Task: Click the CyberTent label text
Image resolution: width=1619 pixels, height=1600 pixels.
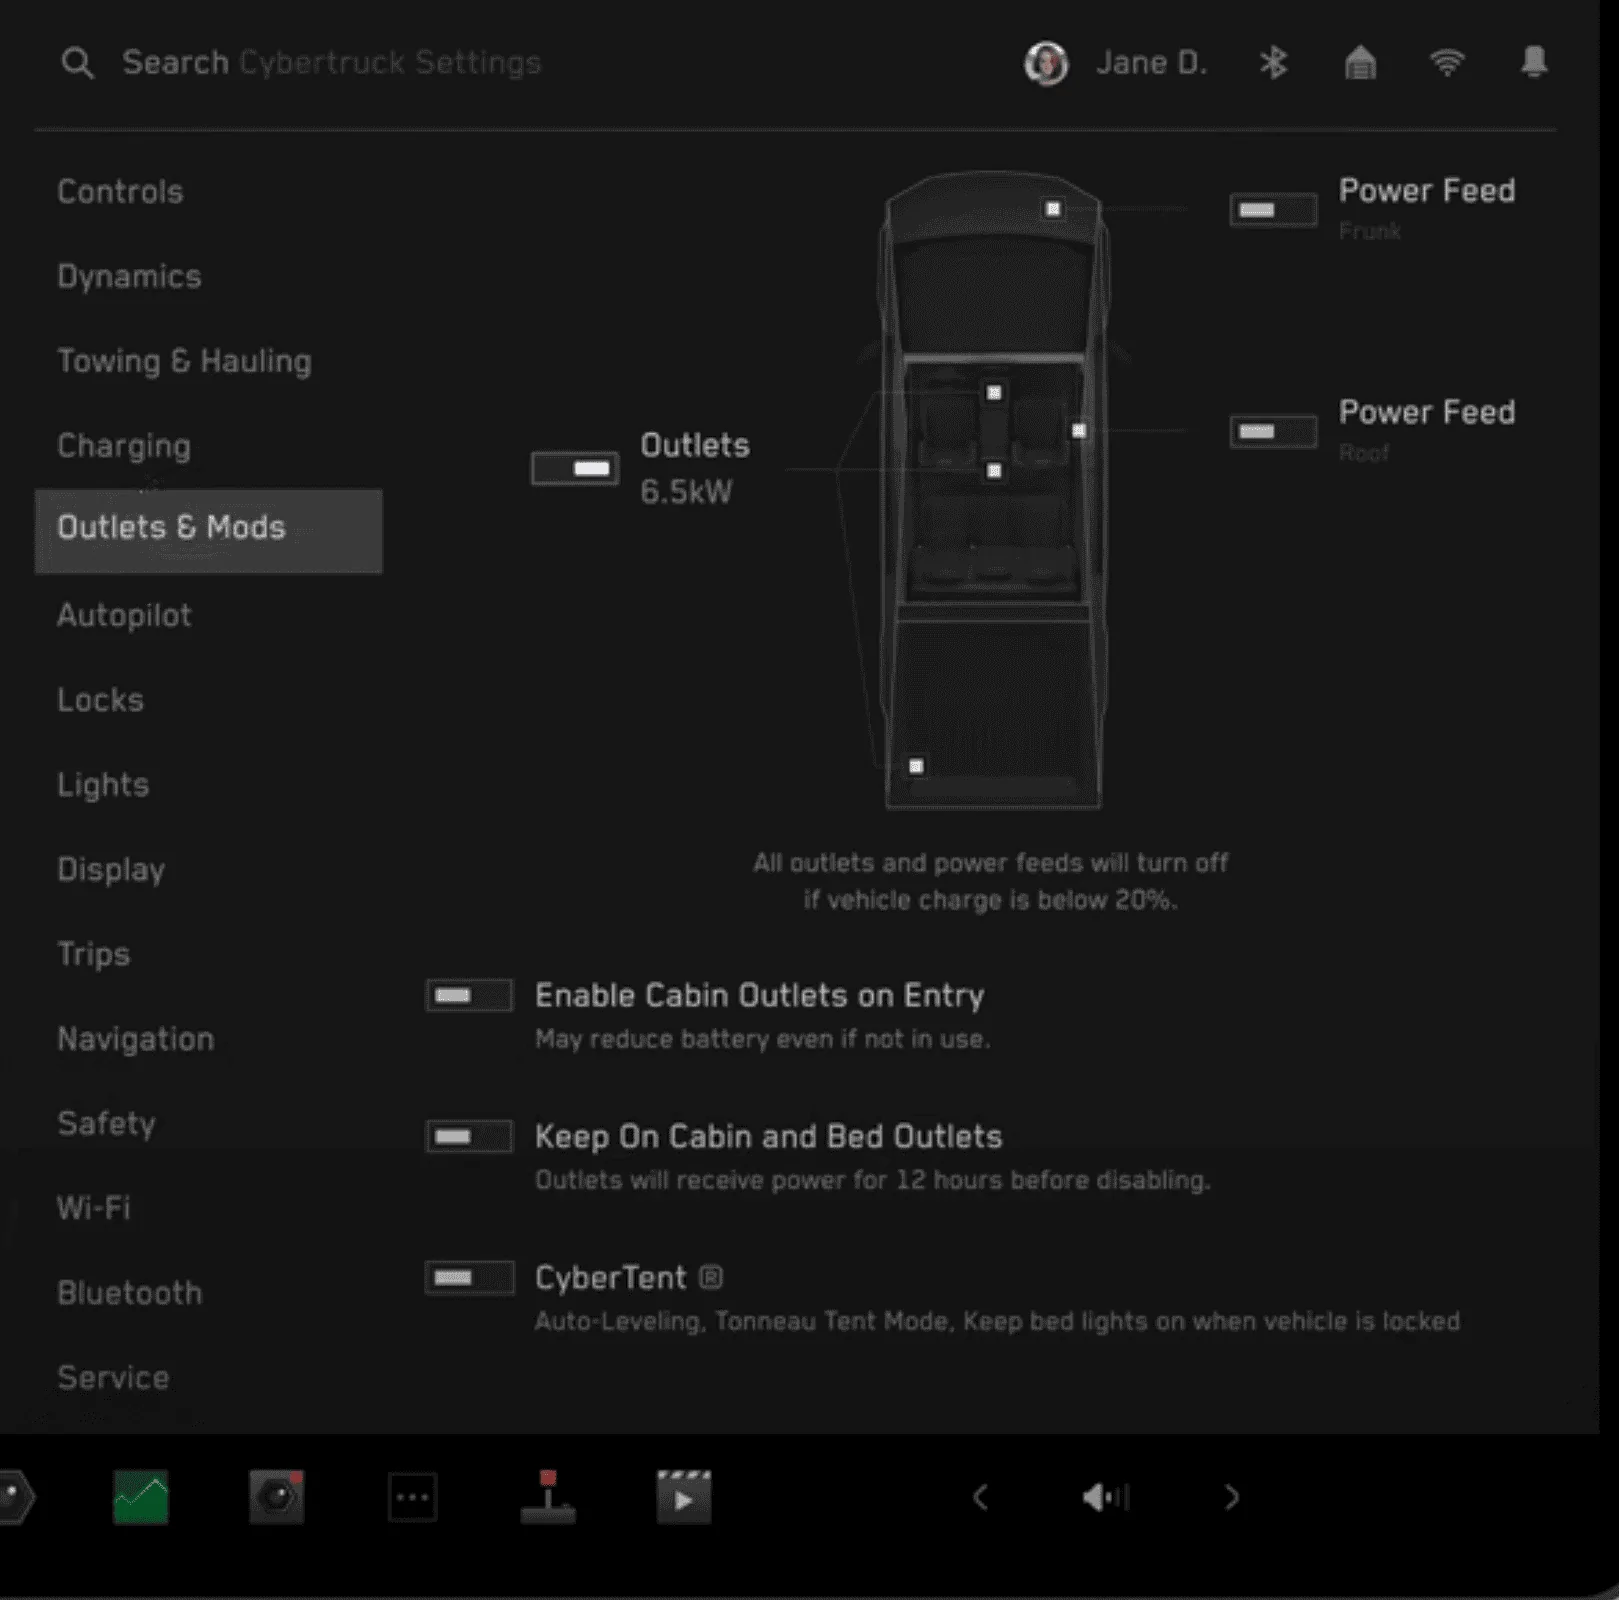Action: click(611, 1278)
